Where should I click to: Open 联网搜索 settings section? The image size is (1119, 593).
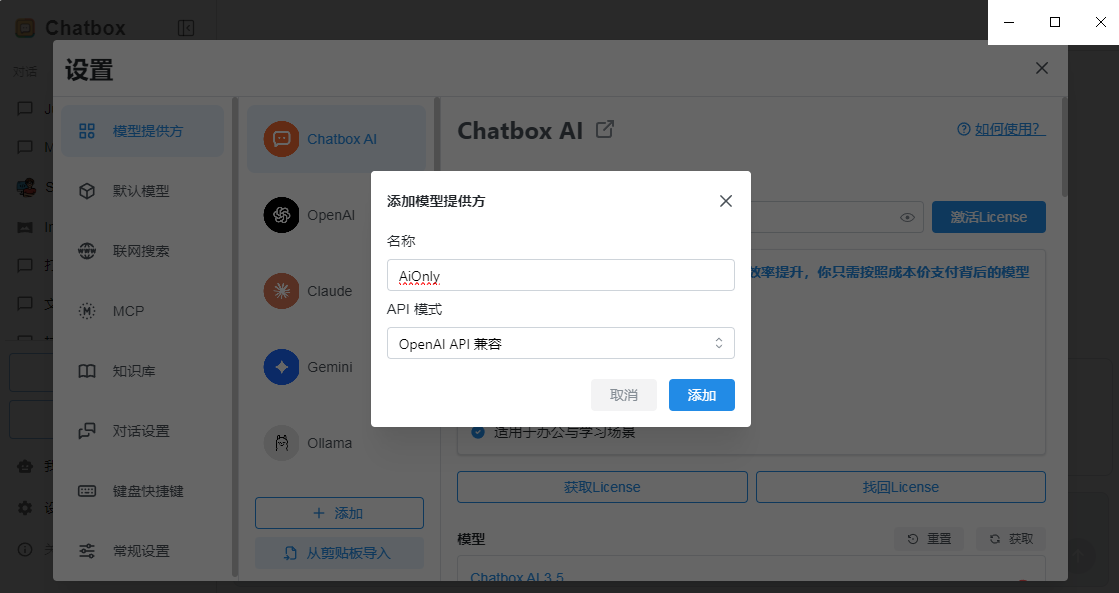pyautogui.click(x=143, y=251)
